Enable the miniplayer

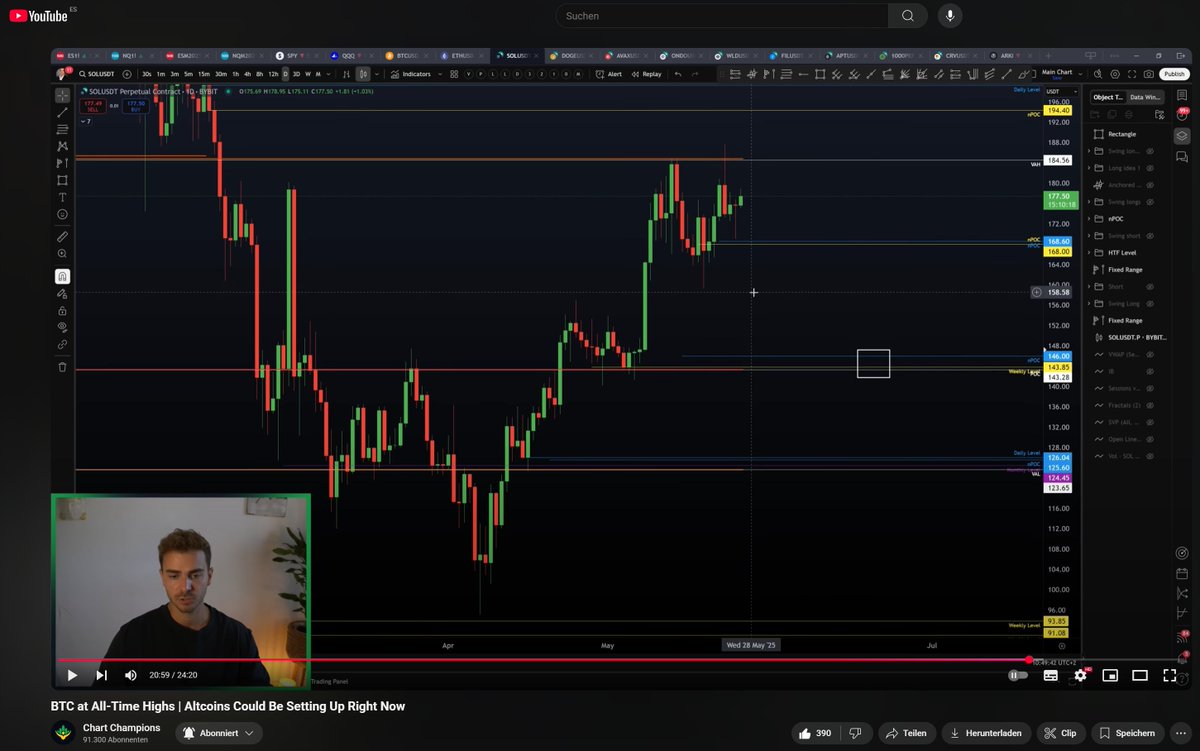(1110, 675)
